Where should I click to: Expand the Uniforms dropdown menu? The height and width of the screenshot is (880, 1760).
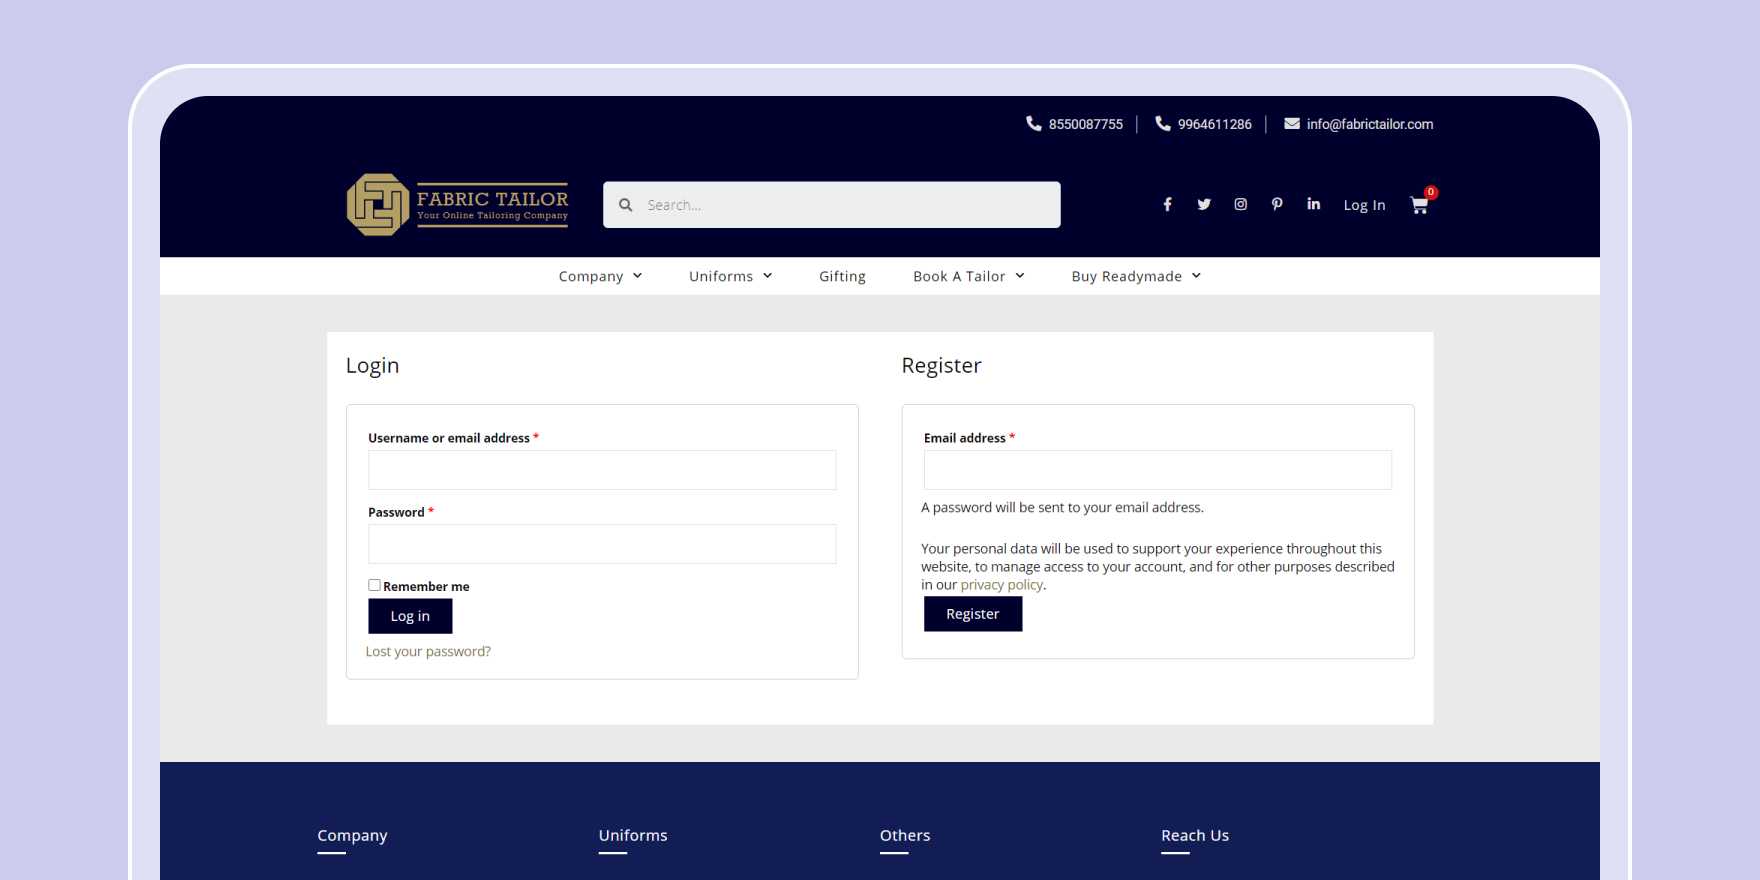(x=730, y=277)
